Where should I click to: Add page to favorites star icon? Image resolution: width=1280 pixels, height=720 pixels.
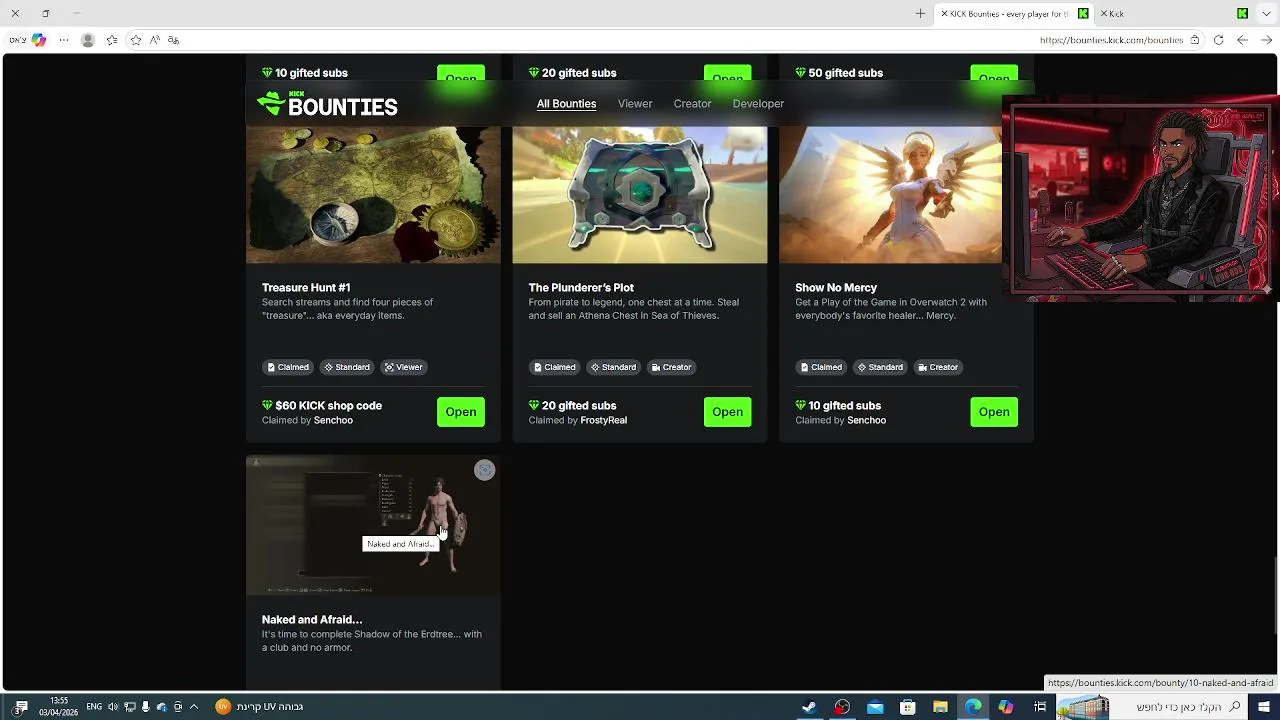[x=136, y=40]
